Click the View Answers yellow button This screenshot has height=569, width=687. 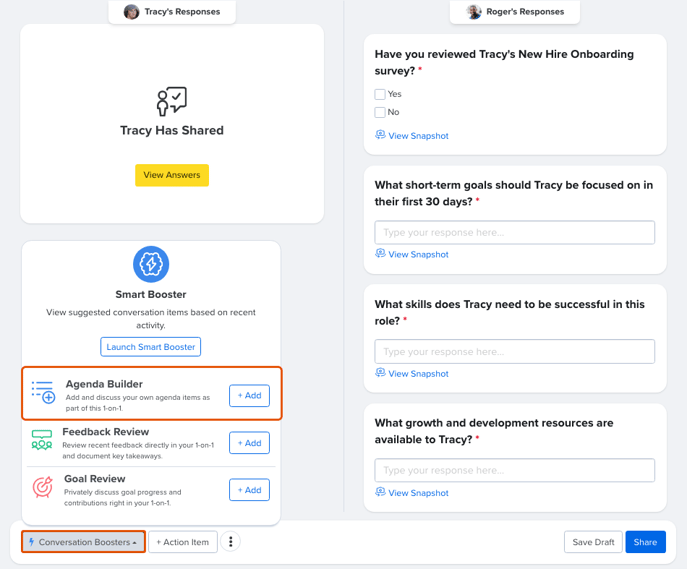click(x=172, y=175)
